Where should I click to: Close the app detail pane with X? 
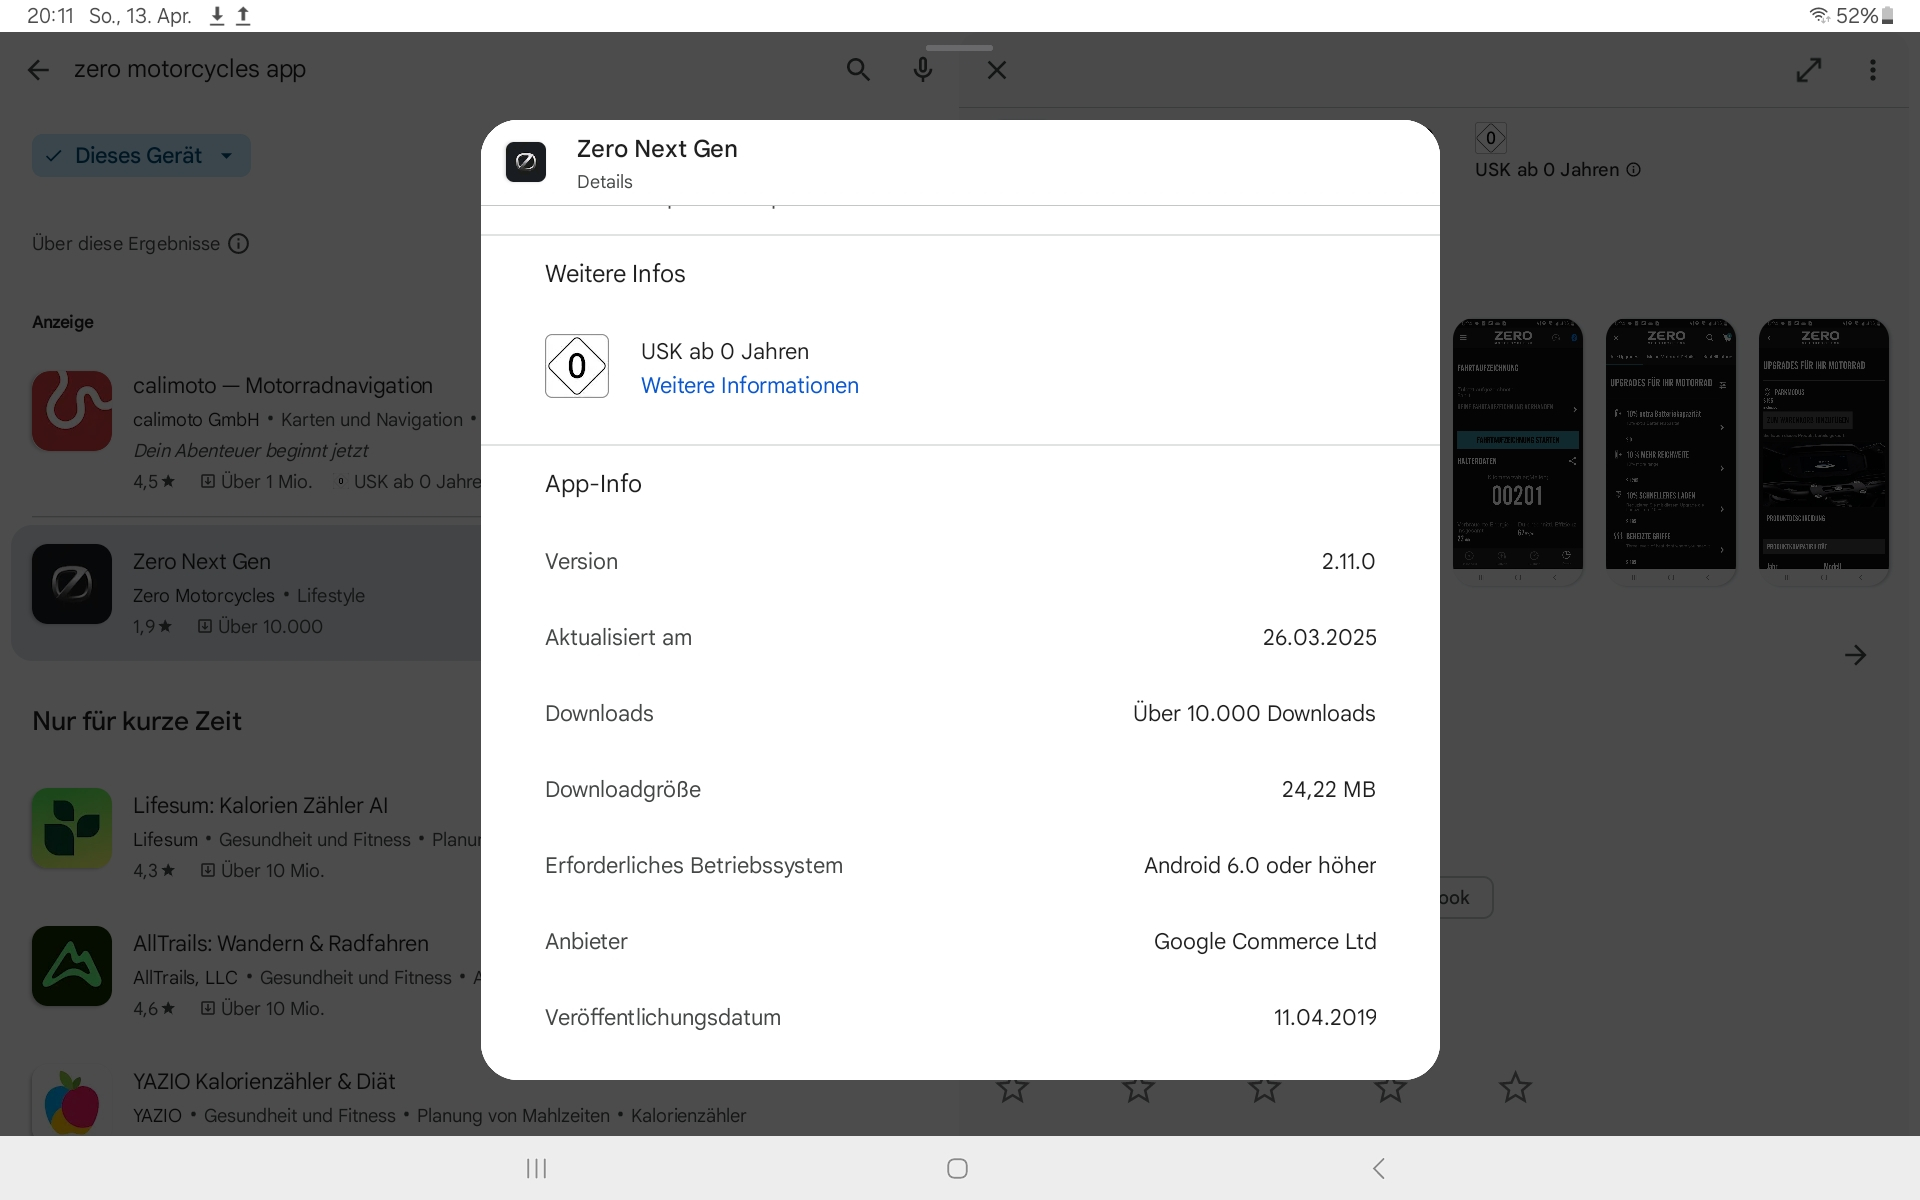(996, 70)
